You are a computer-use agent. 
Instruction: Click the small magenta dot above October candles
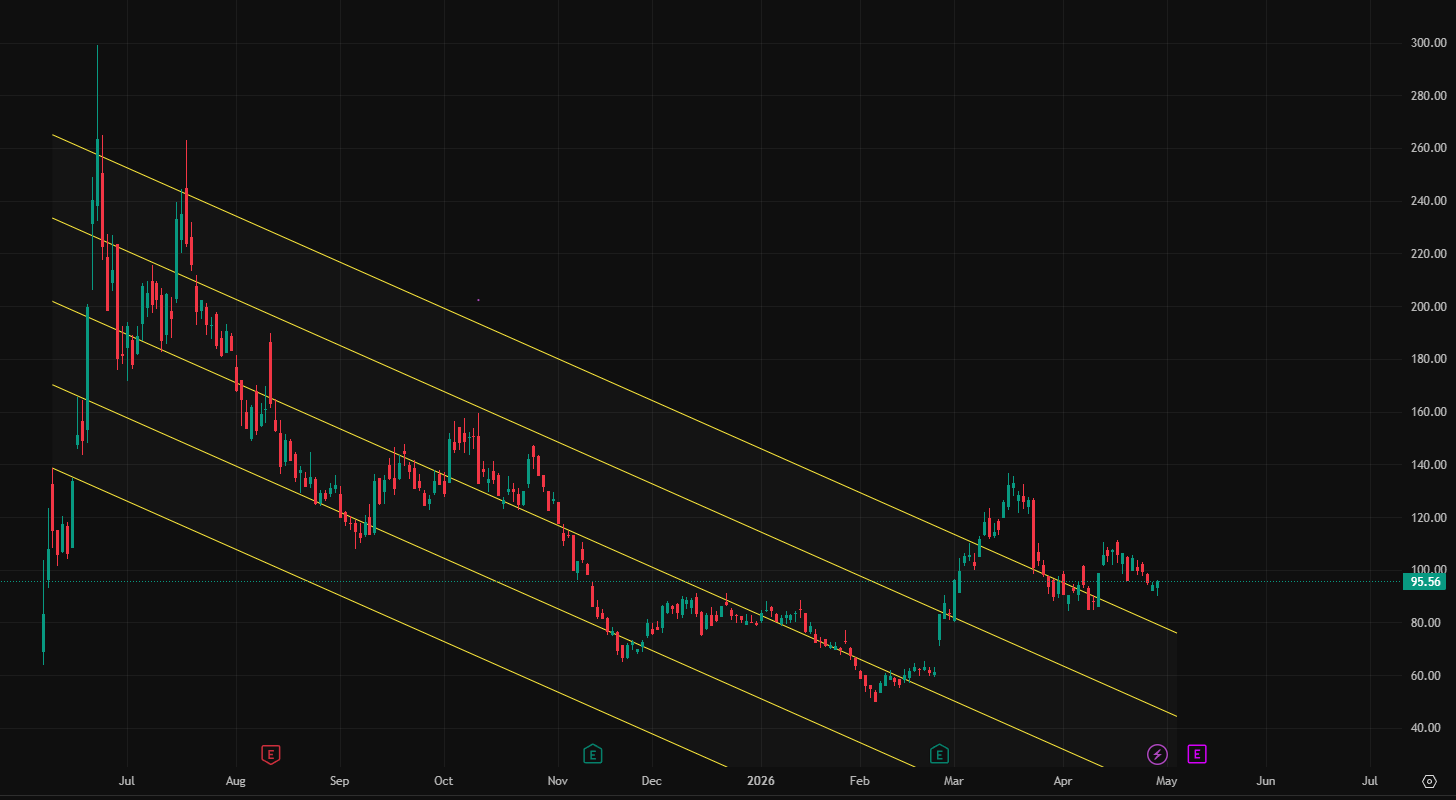478,299
